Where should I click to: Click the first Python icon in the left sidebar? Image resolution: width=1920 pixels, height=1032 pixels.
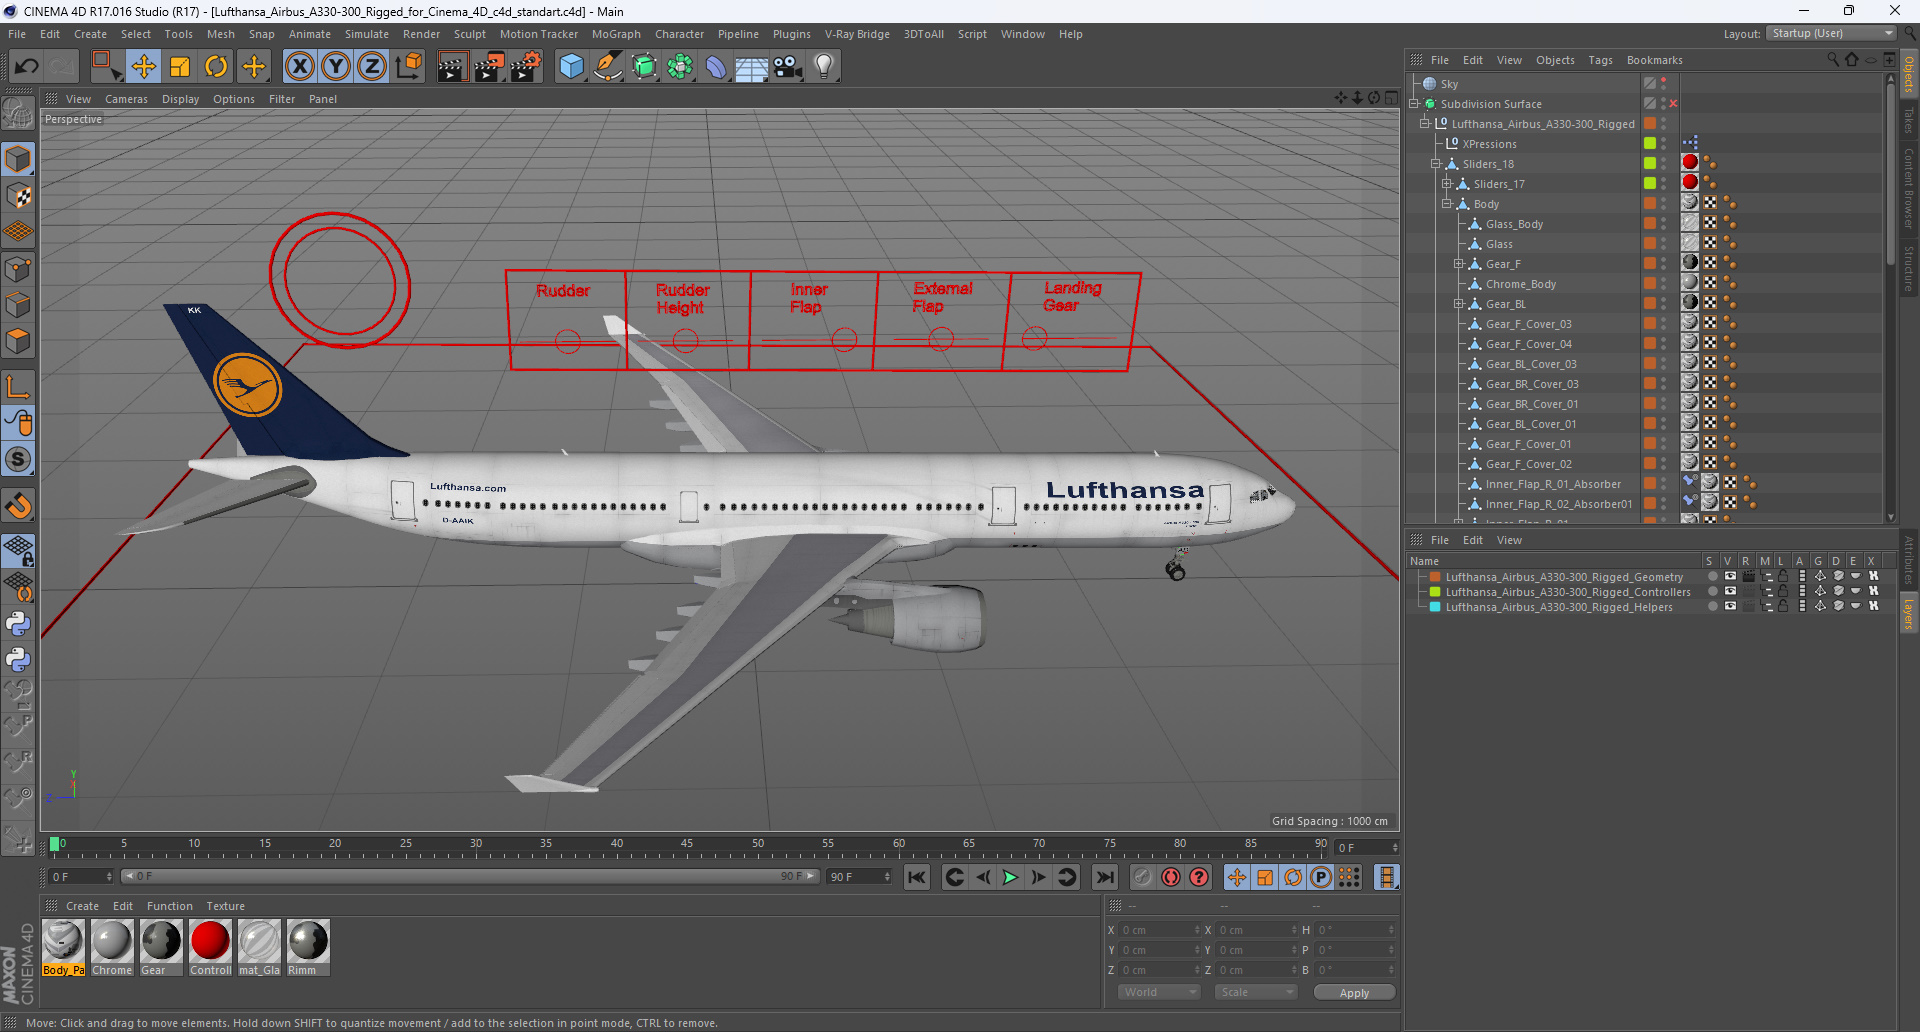18,624
